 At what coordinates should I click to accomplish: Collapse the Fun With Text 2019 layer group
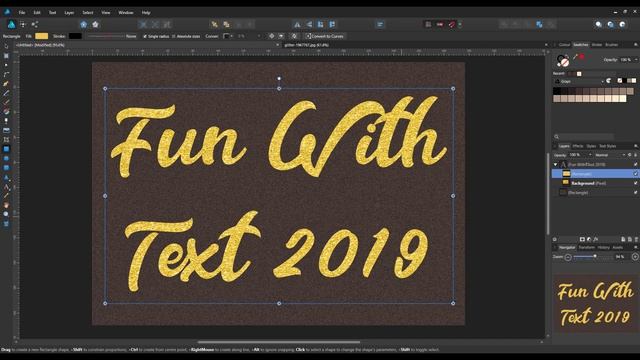coord(556,164)
